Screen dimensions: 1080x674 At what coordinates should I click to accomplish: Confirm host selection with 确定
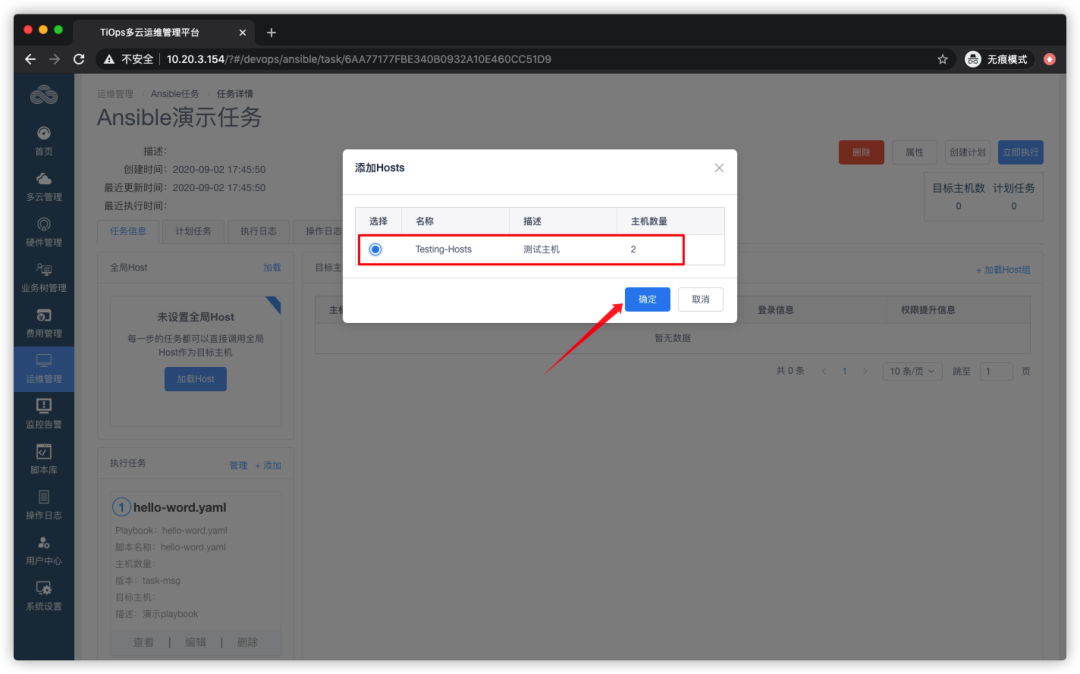(x=647, y=299)
